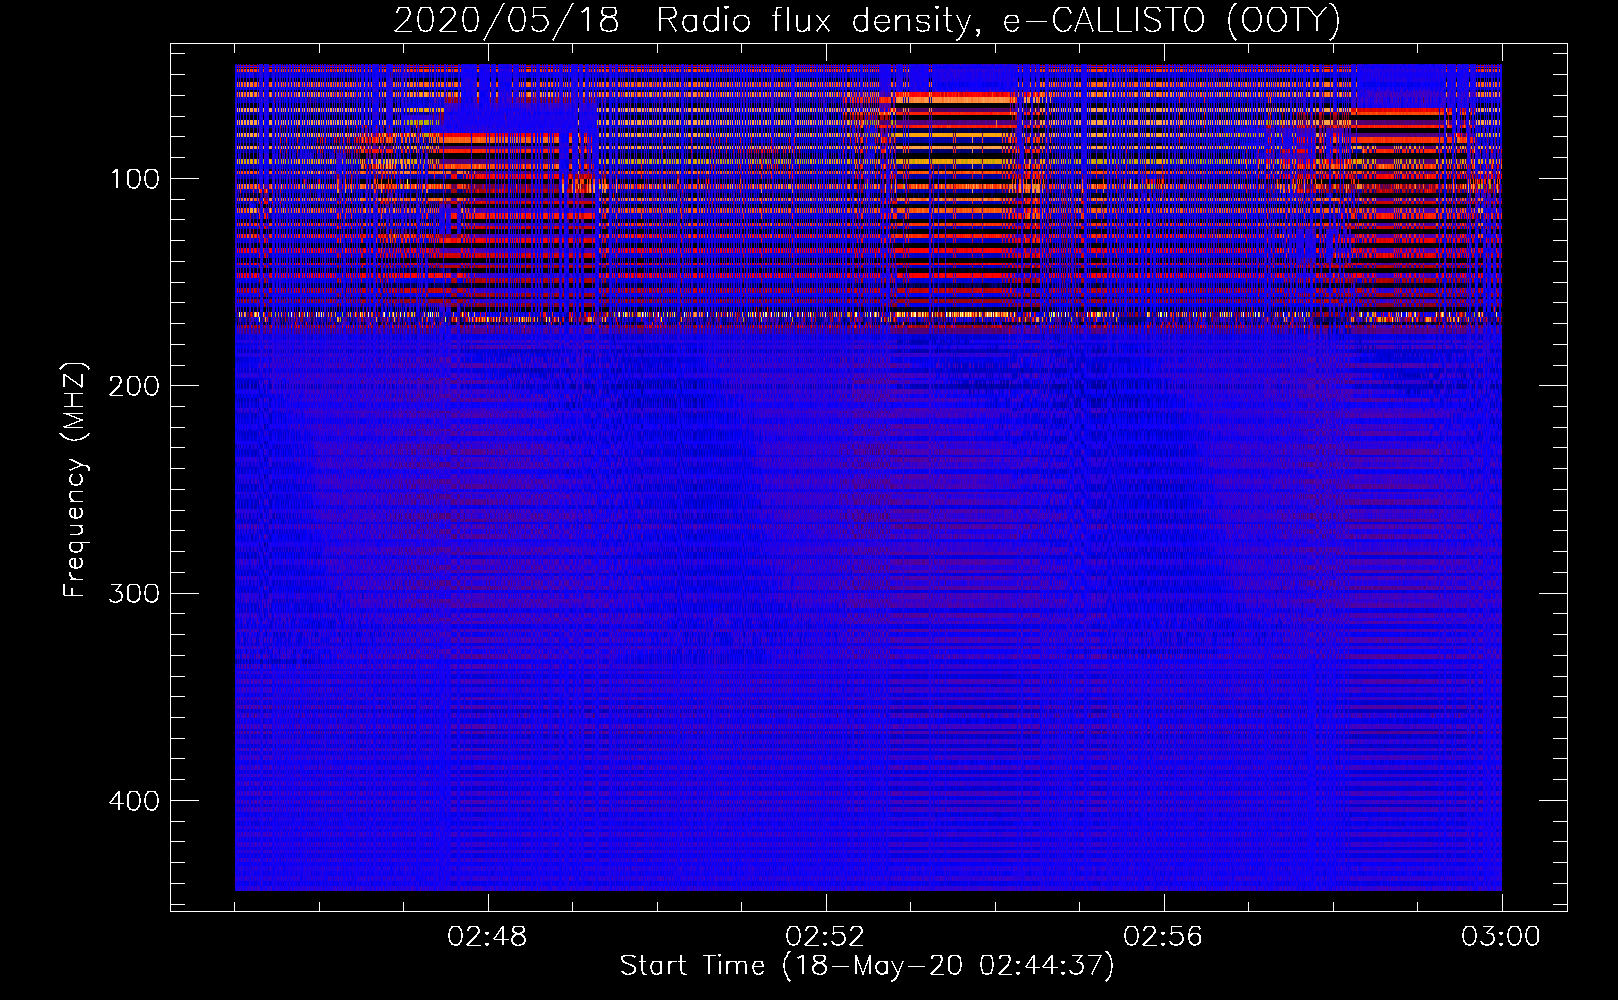Click the '02:48' time tick label
This screenshot has width=1618, height=1000.
487,937
